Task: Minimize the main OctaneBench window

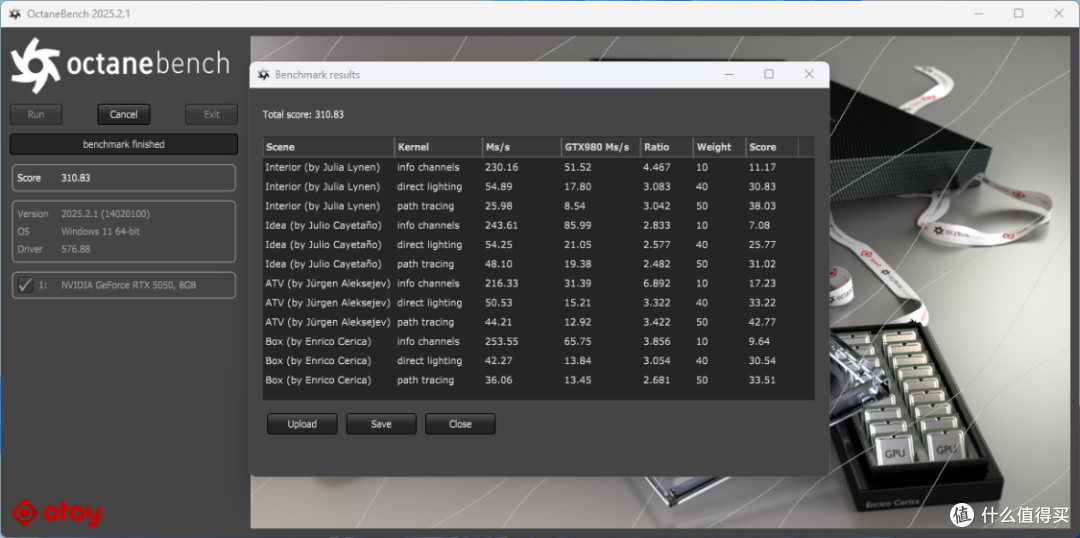Action: click(978, 14)
